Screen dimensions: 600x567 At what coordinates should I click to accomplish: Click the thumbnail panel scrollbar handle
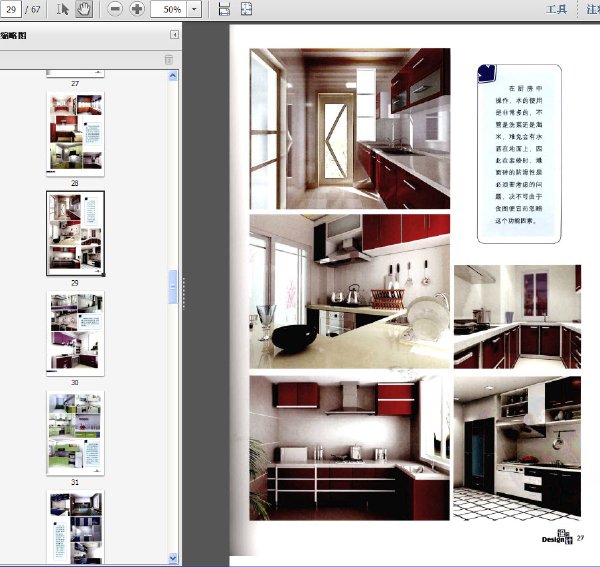[x=173, y=287]
